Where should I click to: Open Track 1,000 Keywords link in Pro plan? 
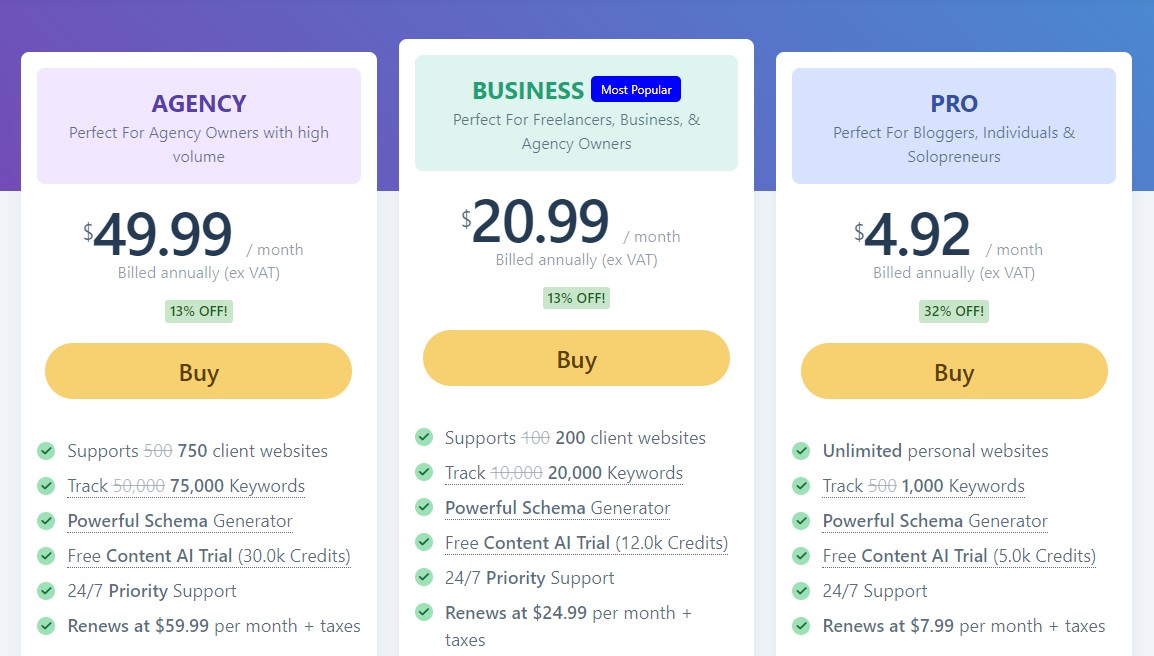924,486
